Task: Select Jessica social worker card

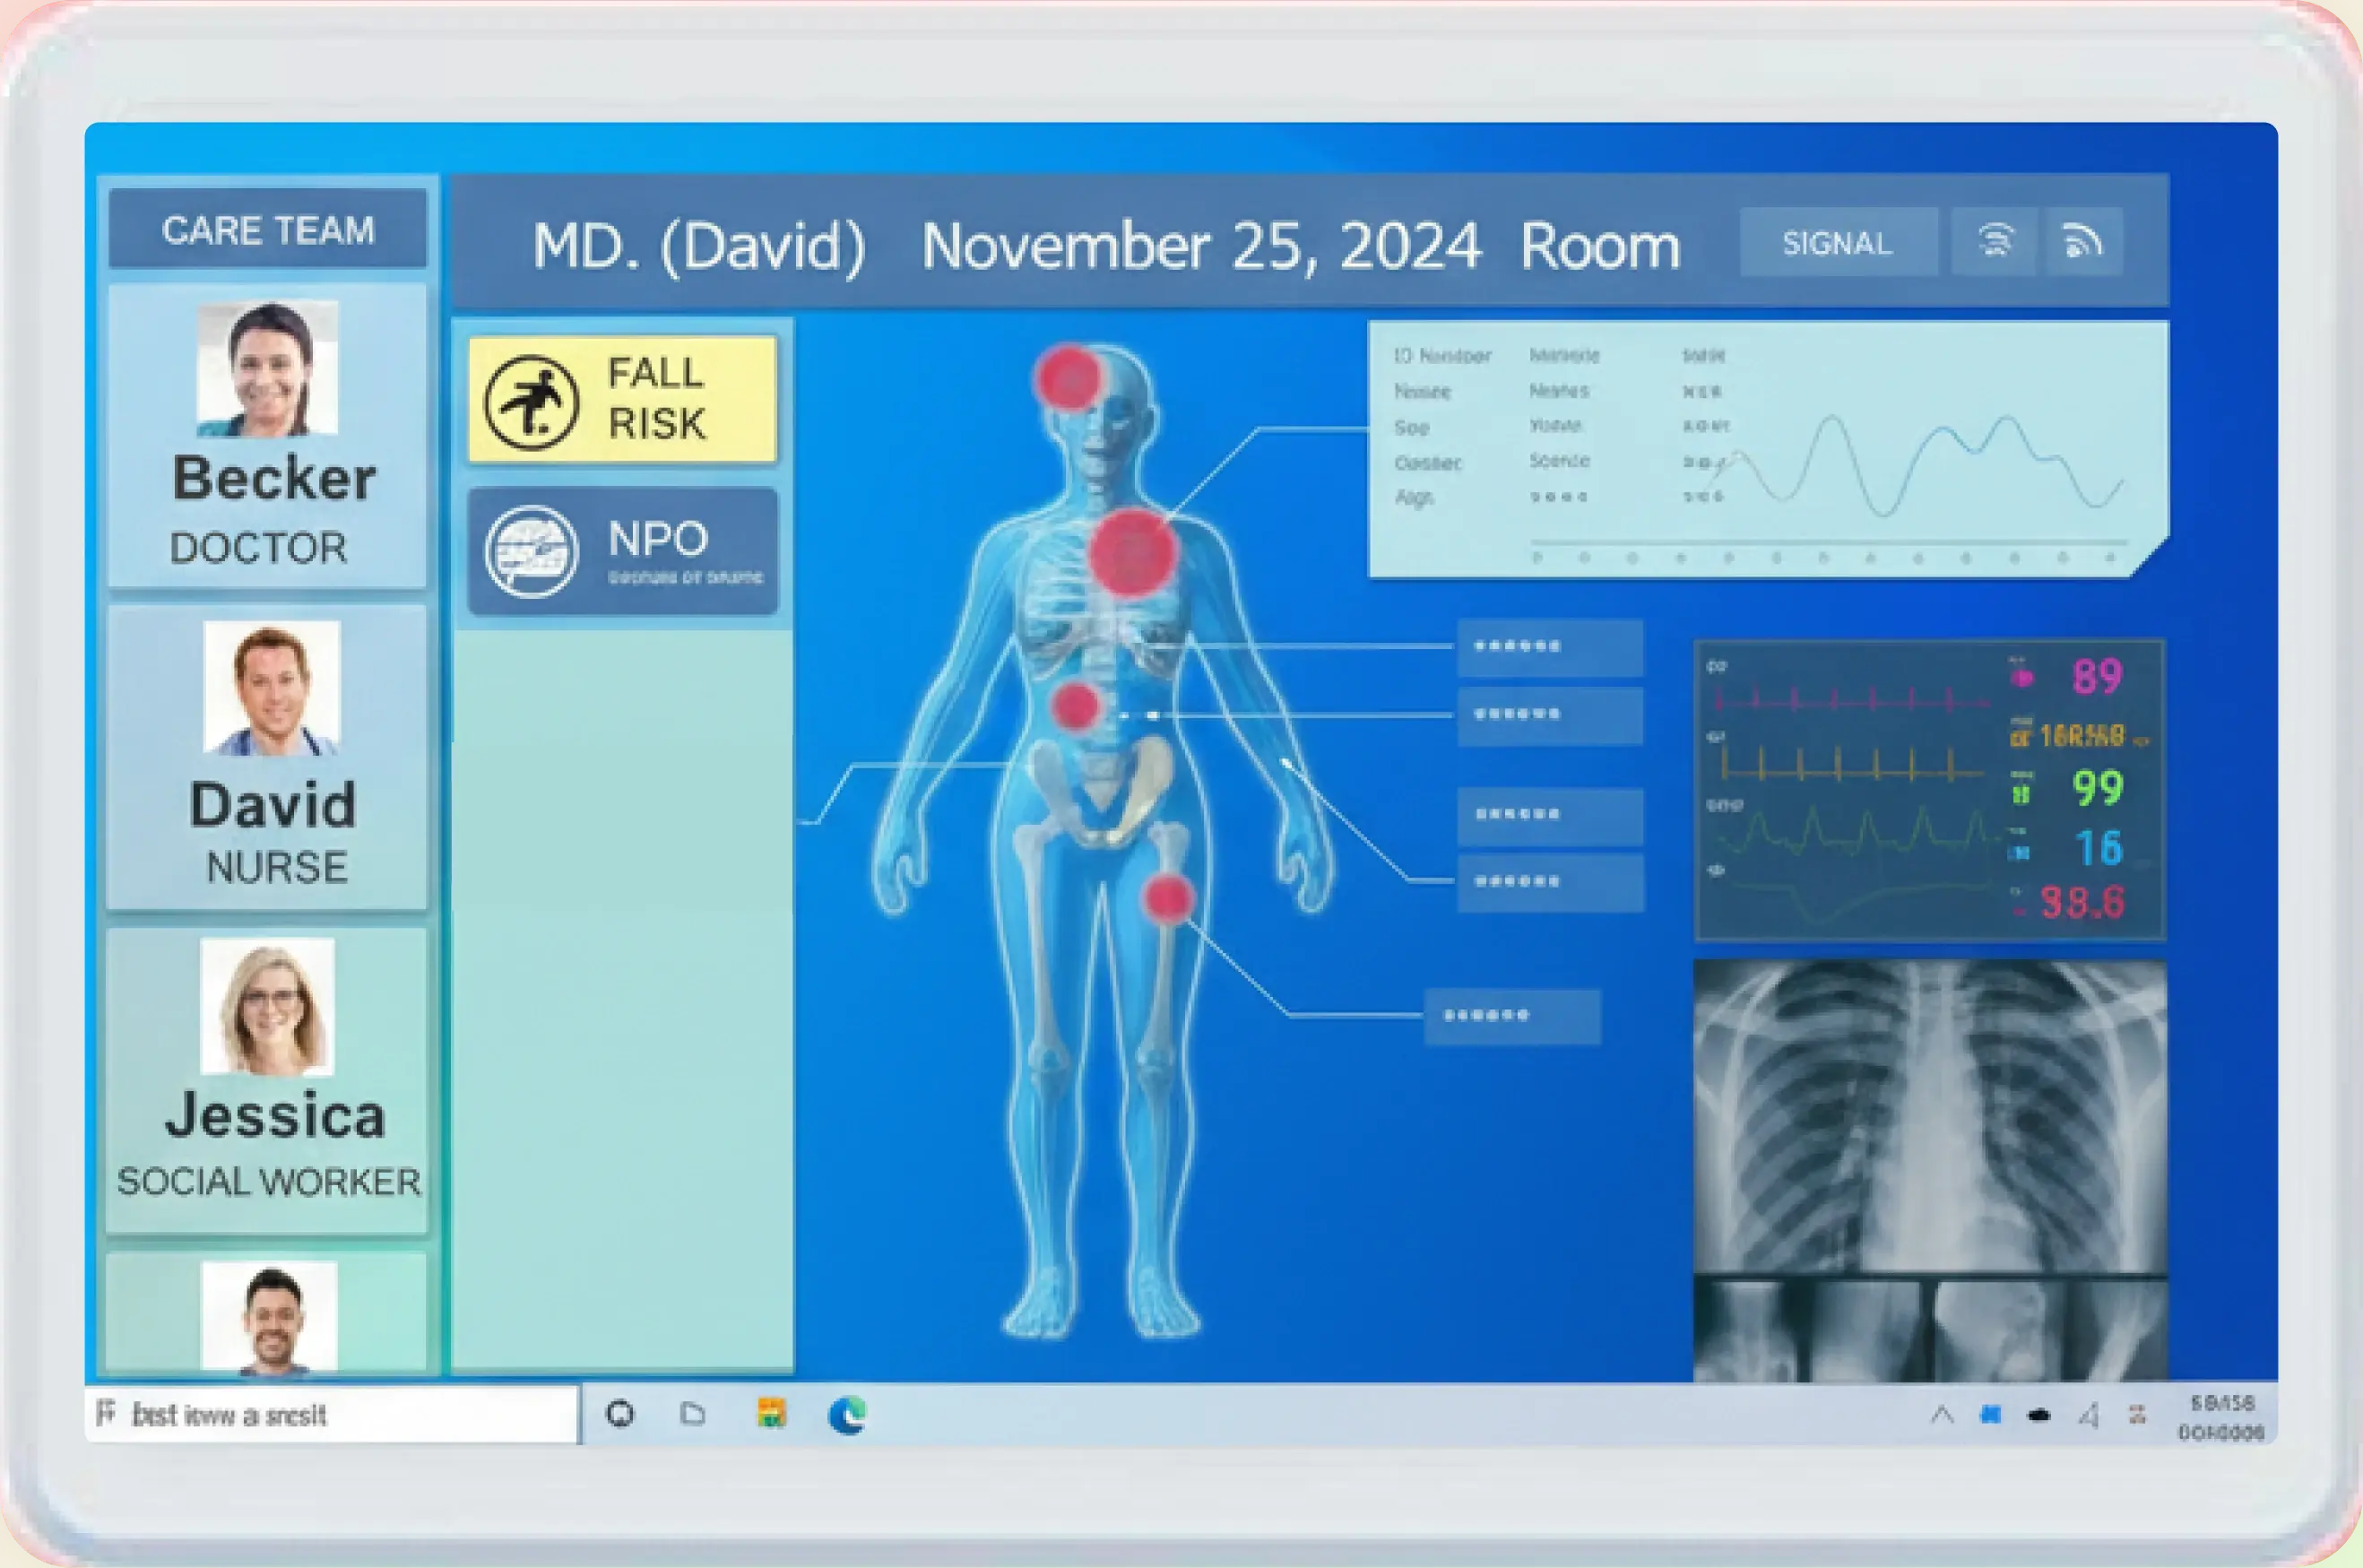Action: pos(267,1080)
